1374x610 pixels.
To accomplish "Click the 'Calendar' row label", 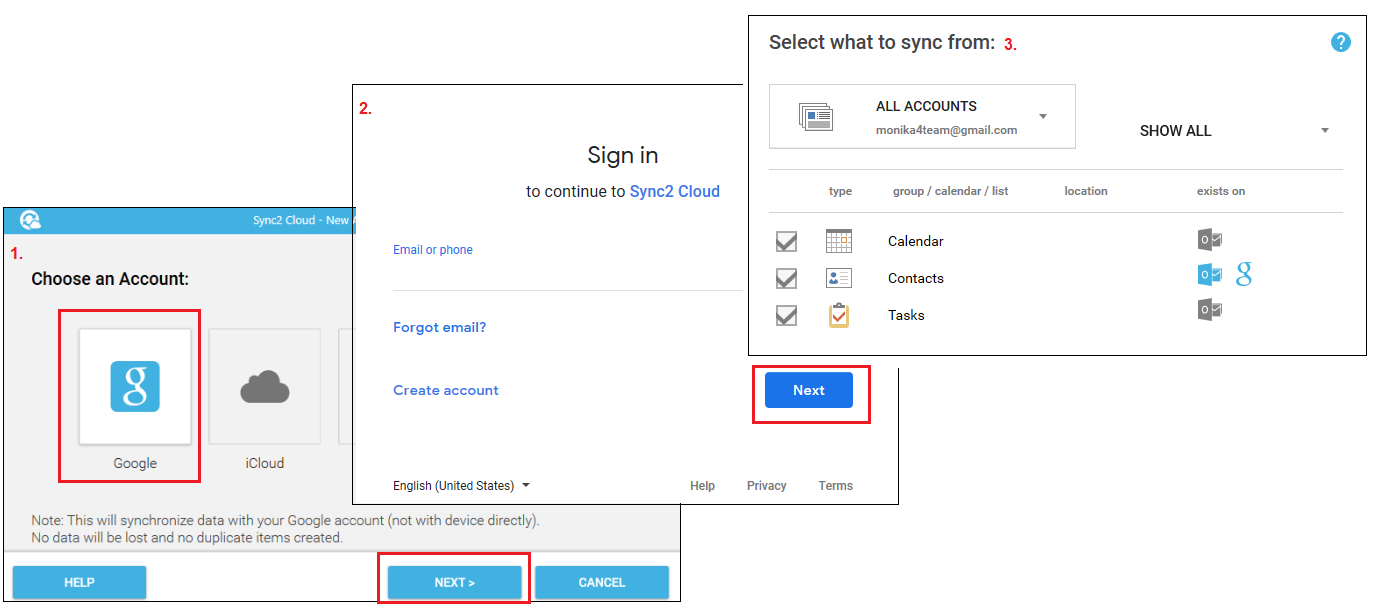I will (916, 241).
